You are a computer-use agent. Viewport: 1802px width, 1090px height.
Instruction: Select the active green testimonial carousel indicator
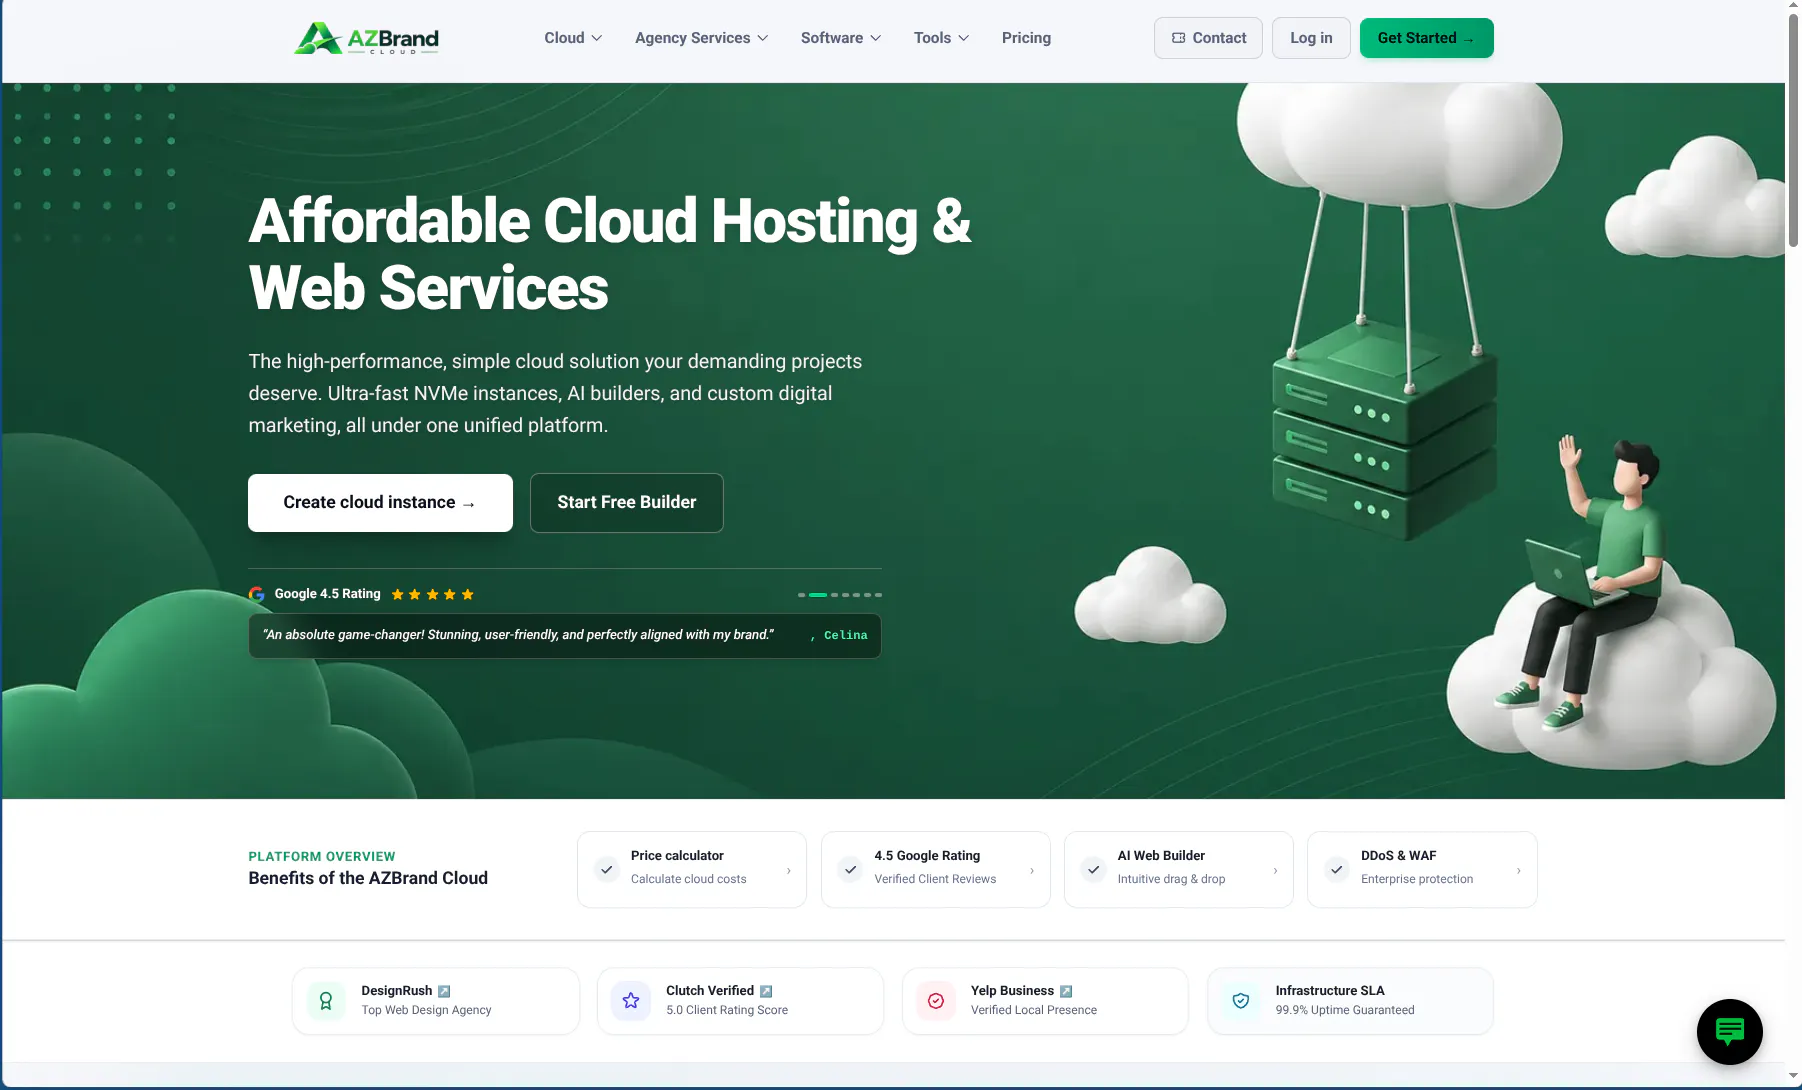click(x=818, y=595)
